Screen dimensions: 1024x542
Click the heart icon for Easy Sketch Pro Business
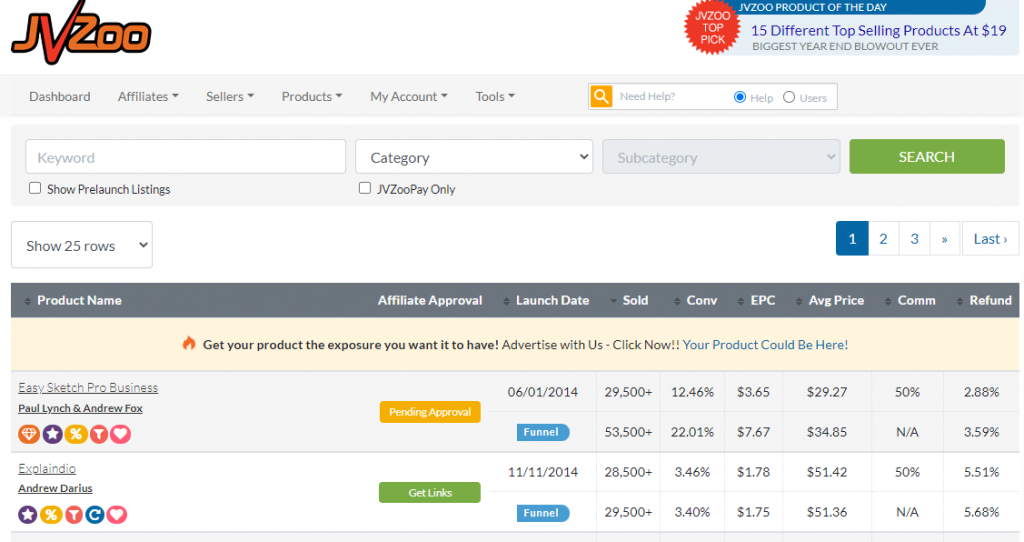[x=120, y=434]
